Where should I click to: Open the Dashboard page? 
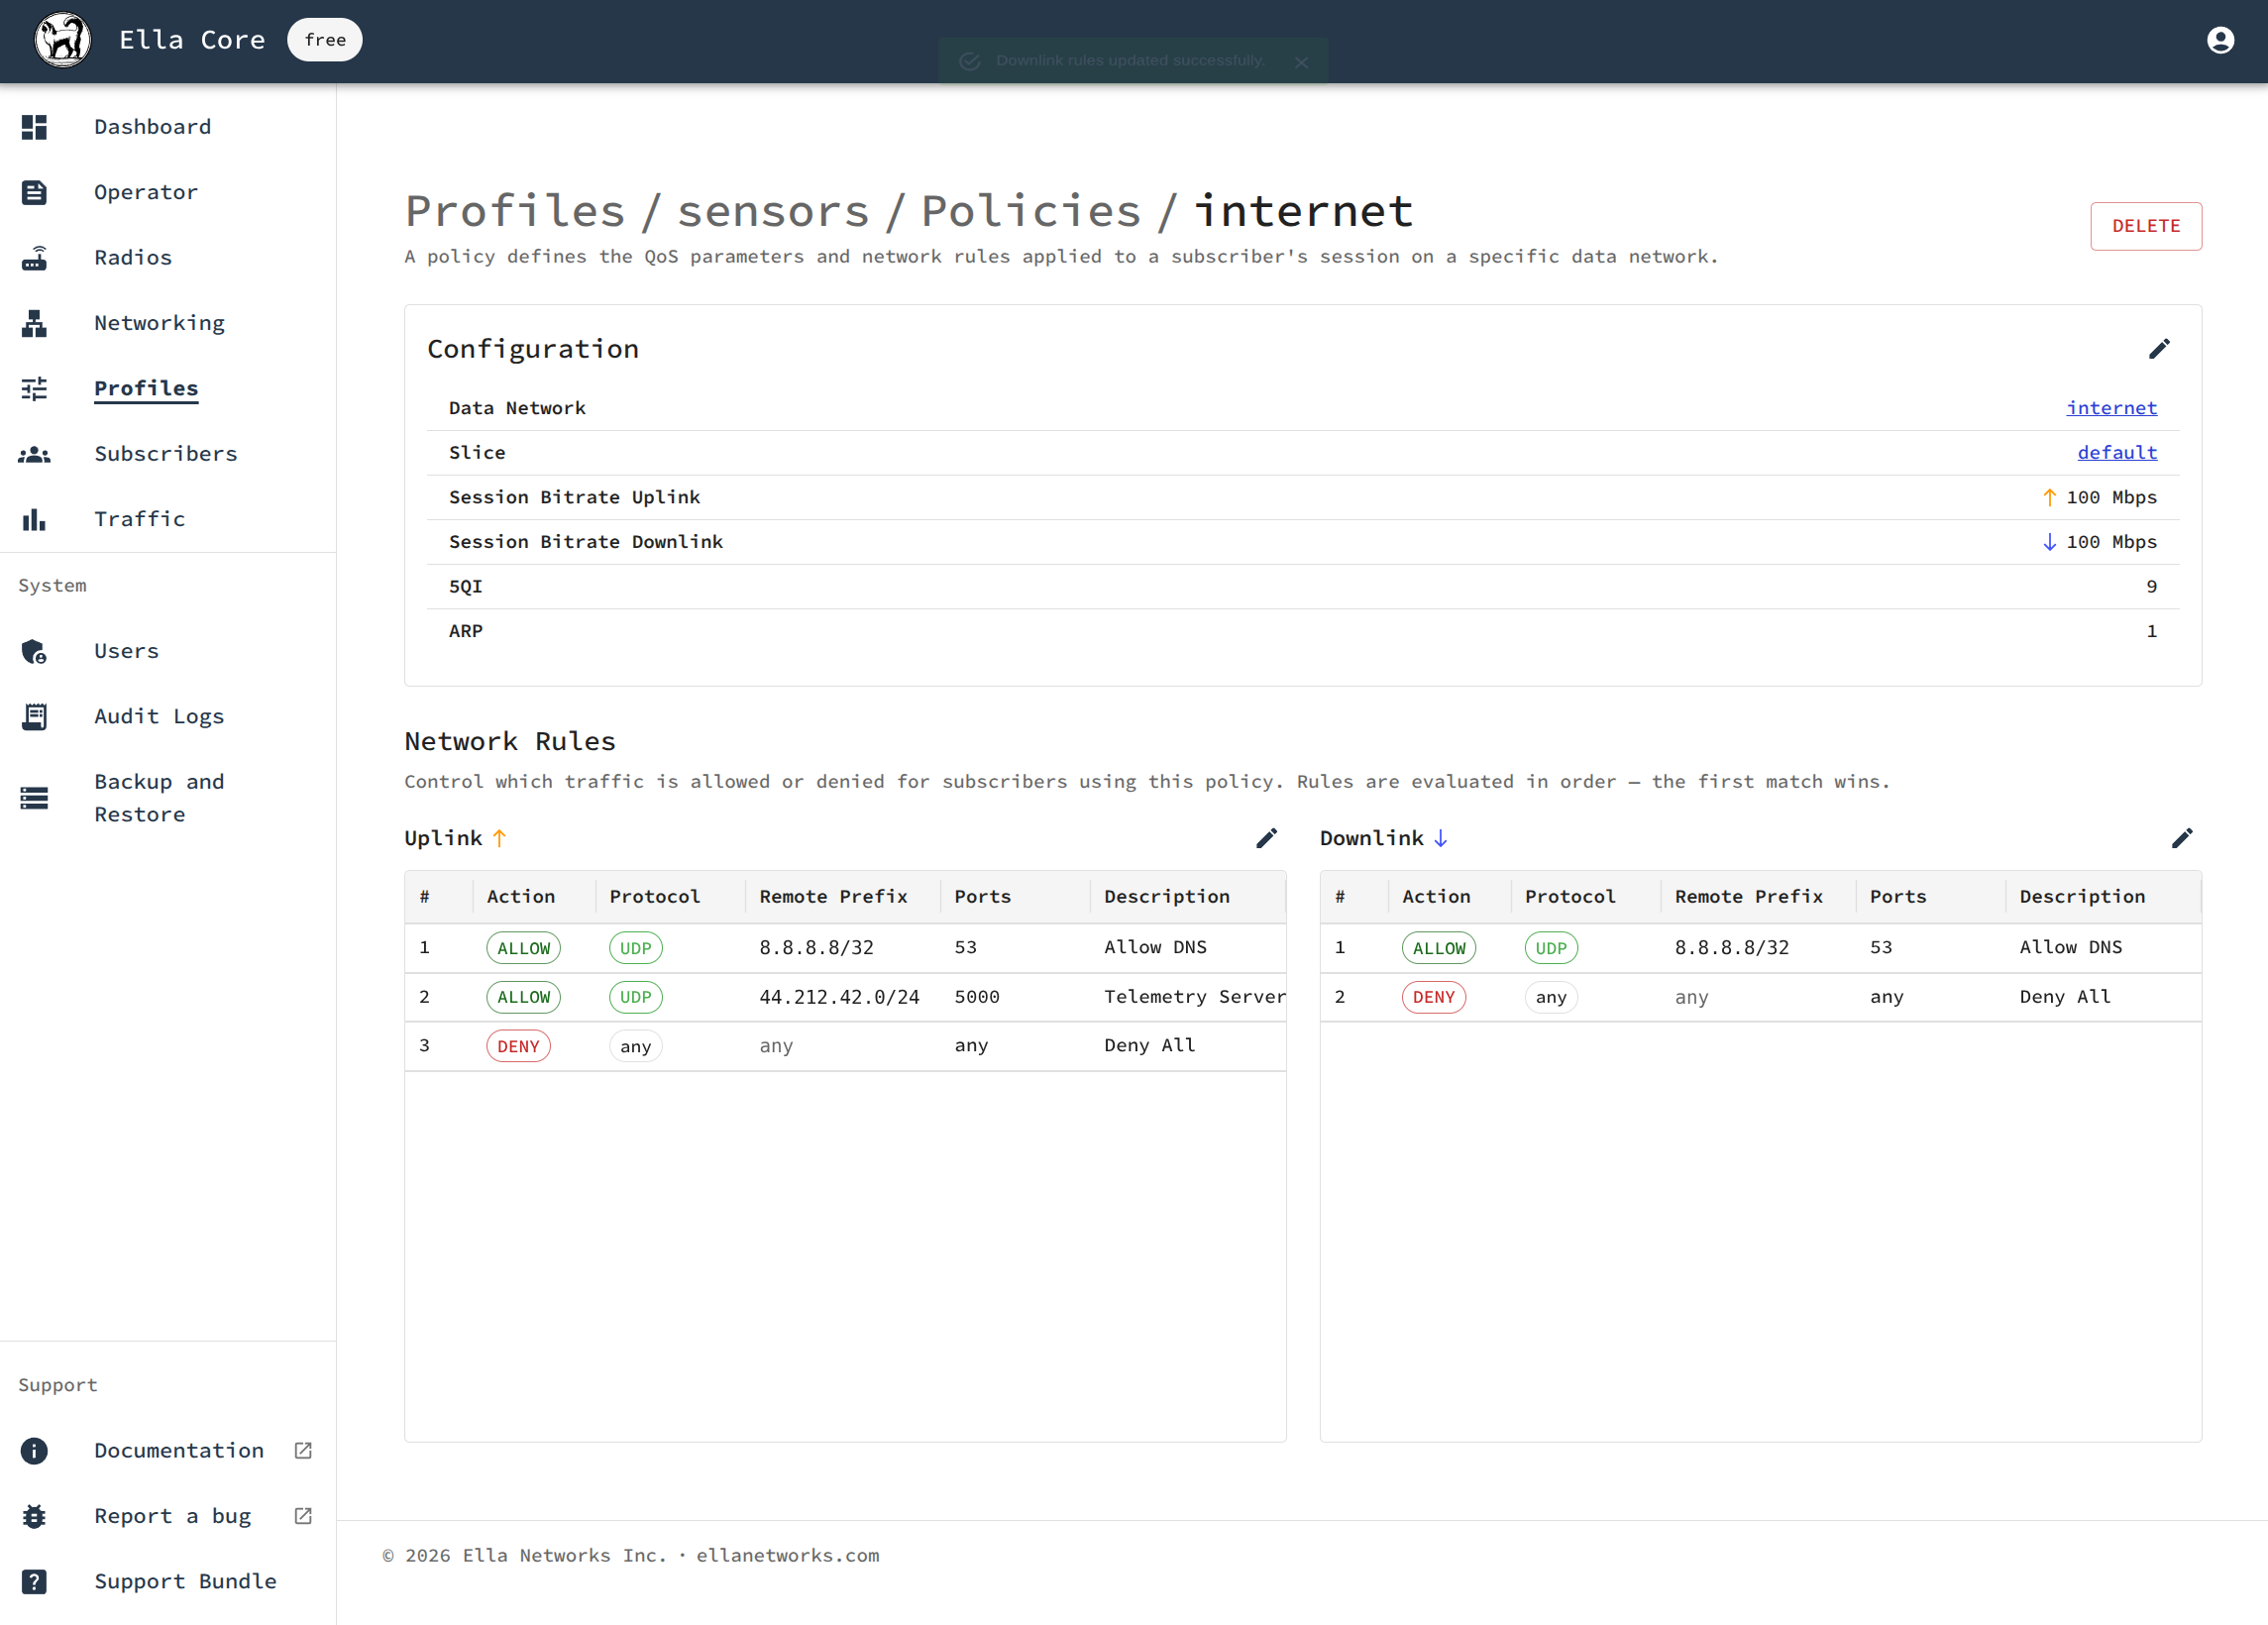tap(153, 127)
